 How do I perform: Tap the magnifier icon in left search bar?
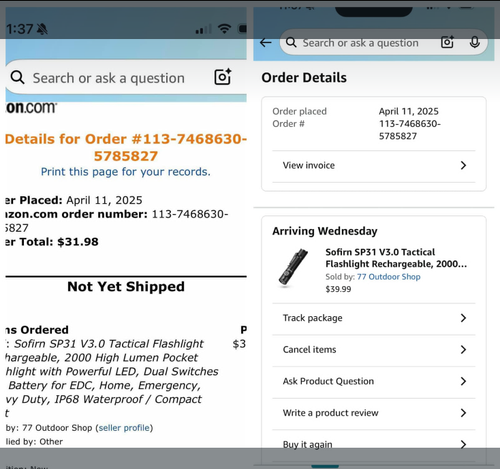click(x=17, y=77)
